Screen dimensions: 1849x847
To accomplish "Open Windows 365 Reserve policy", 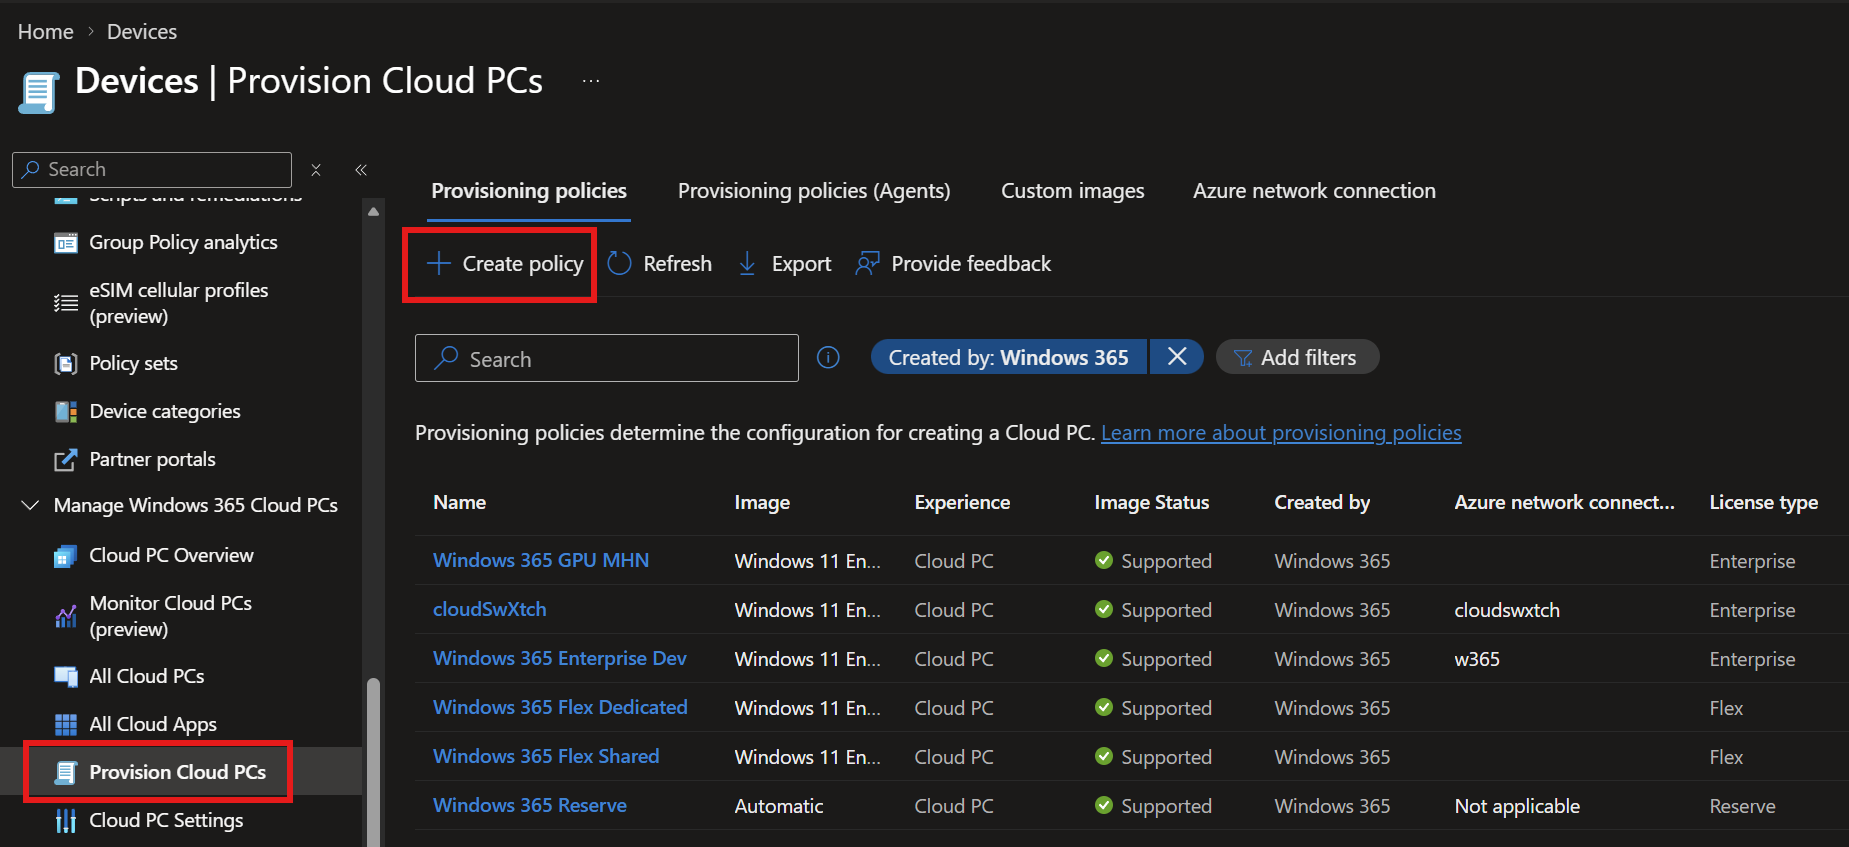I will coord(530,806).
